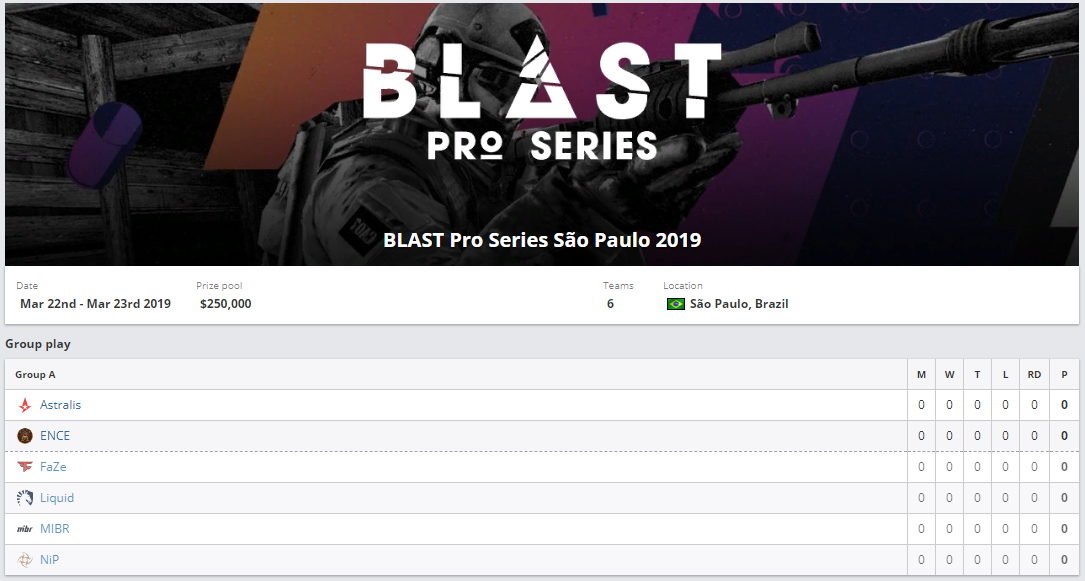This screenshot has width=1085, height=581.
Task: Click the NiP team logo icon
Action: (25, 560)
